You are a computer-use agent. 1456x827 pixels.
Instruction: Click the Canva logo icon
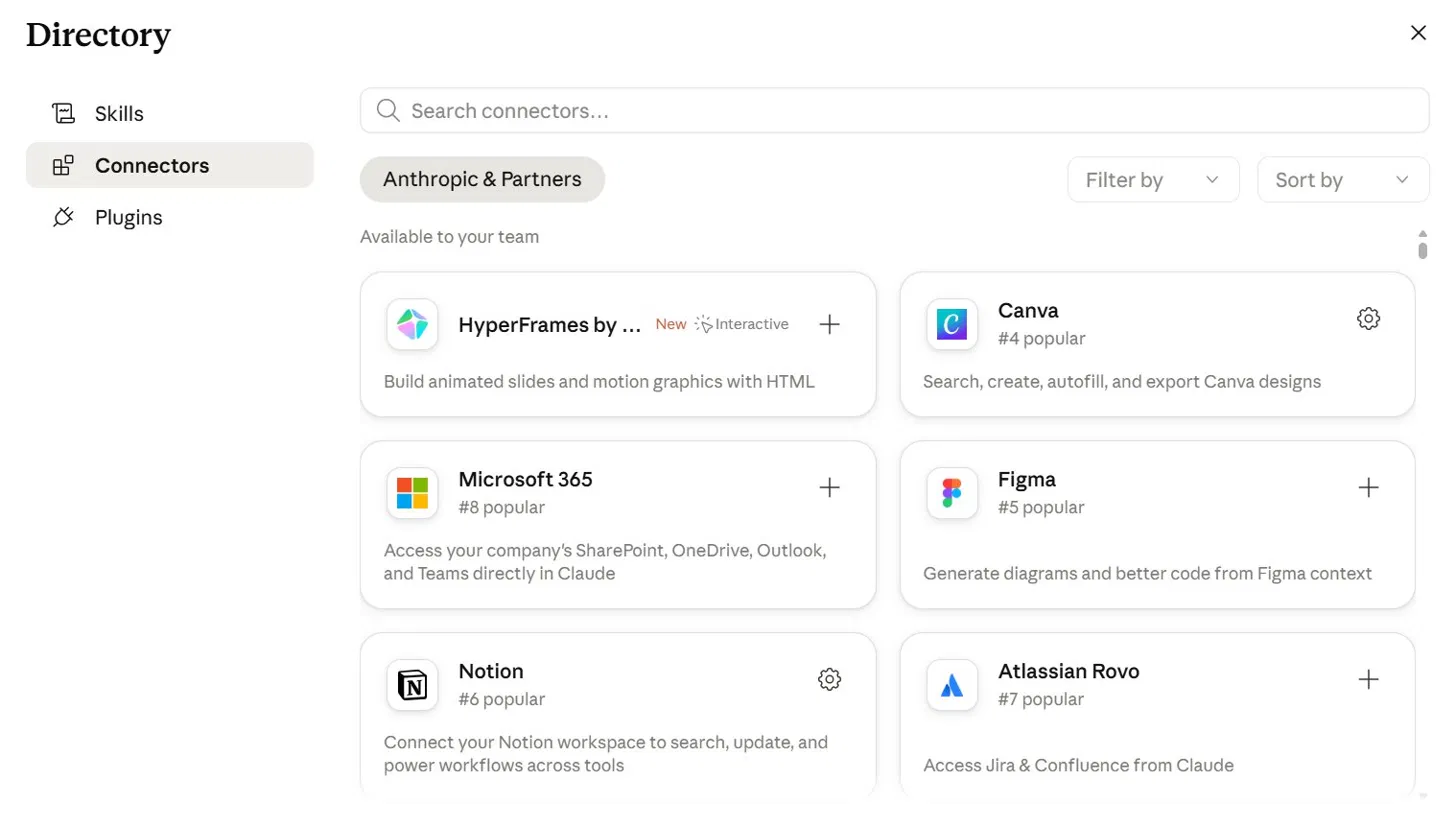click(952, 324)
